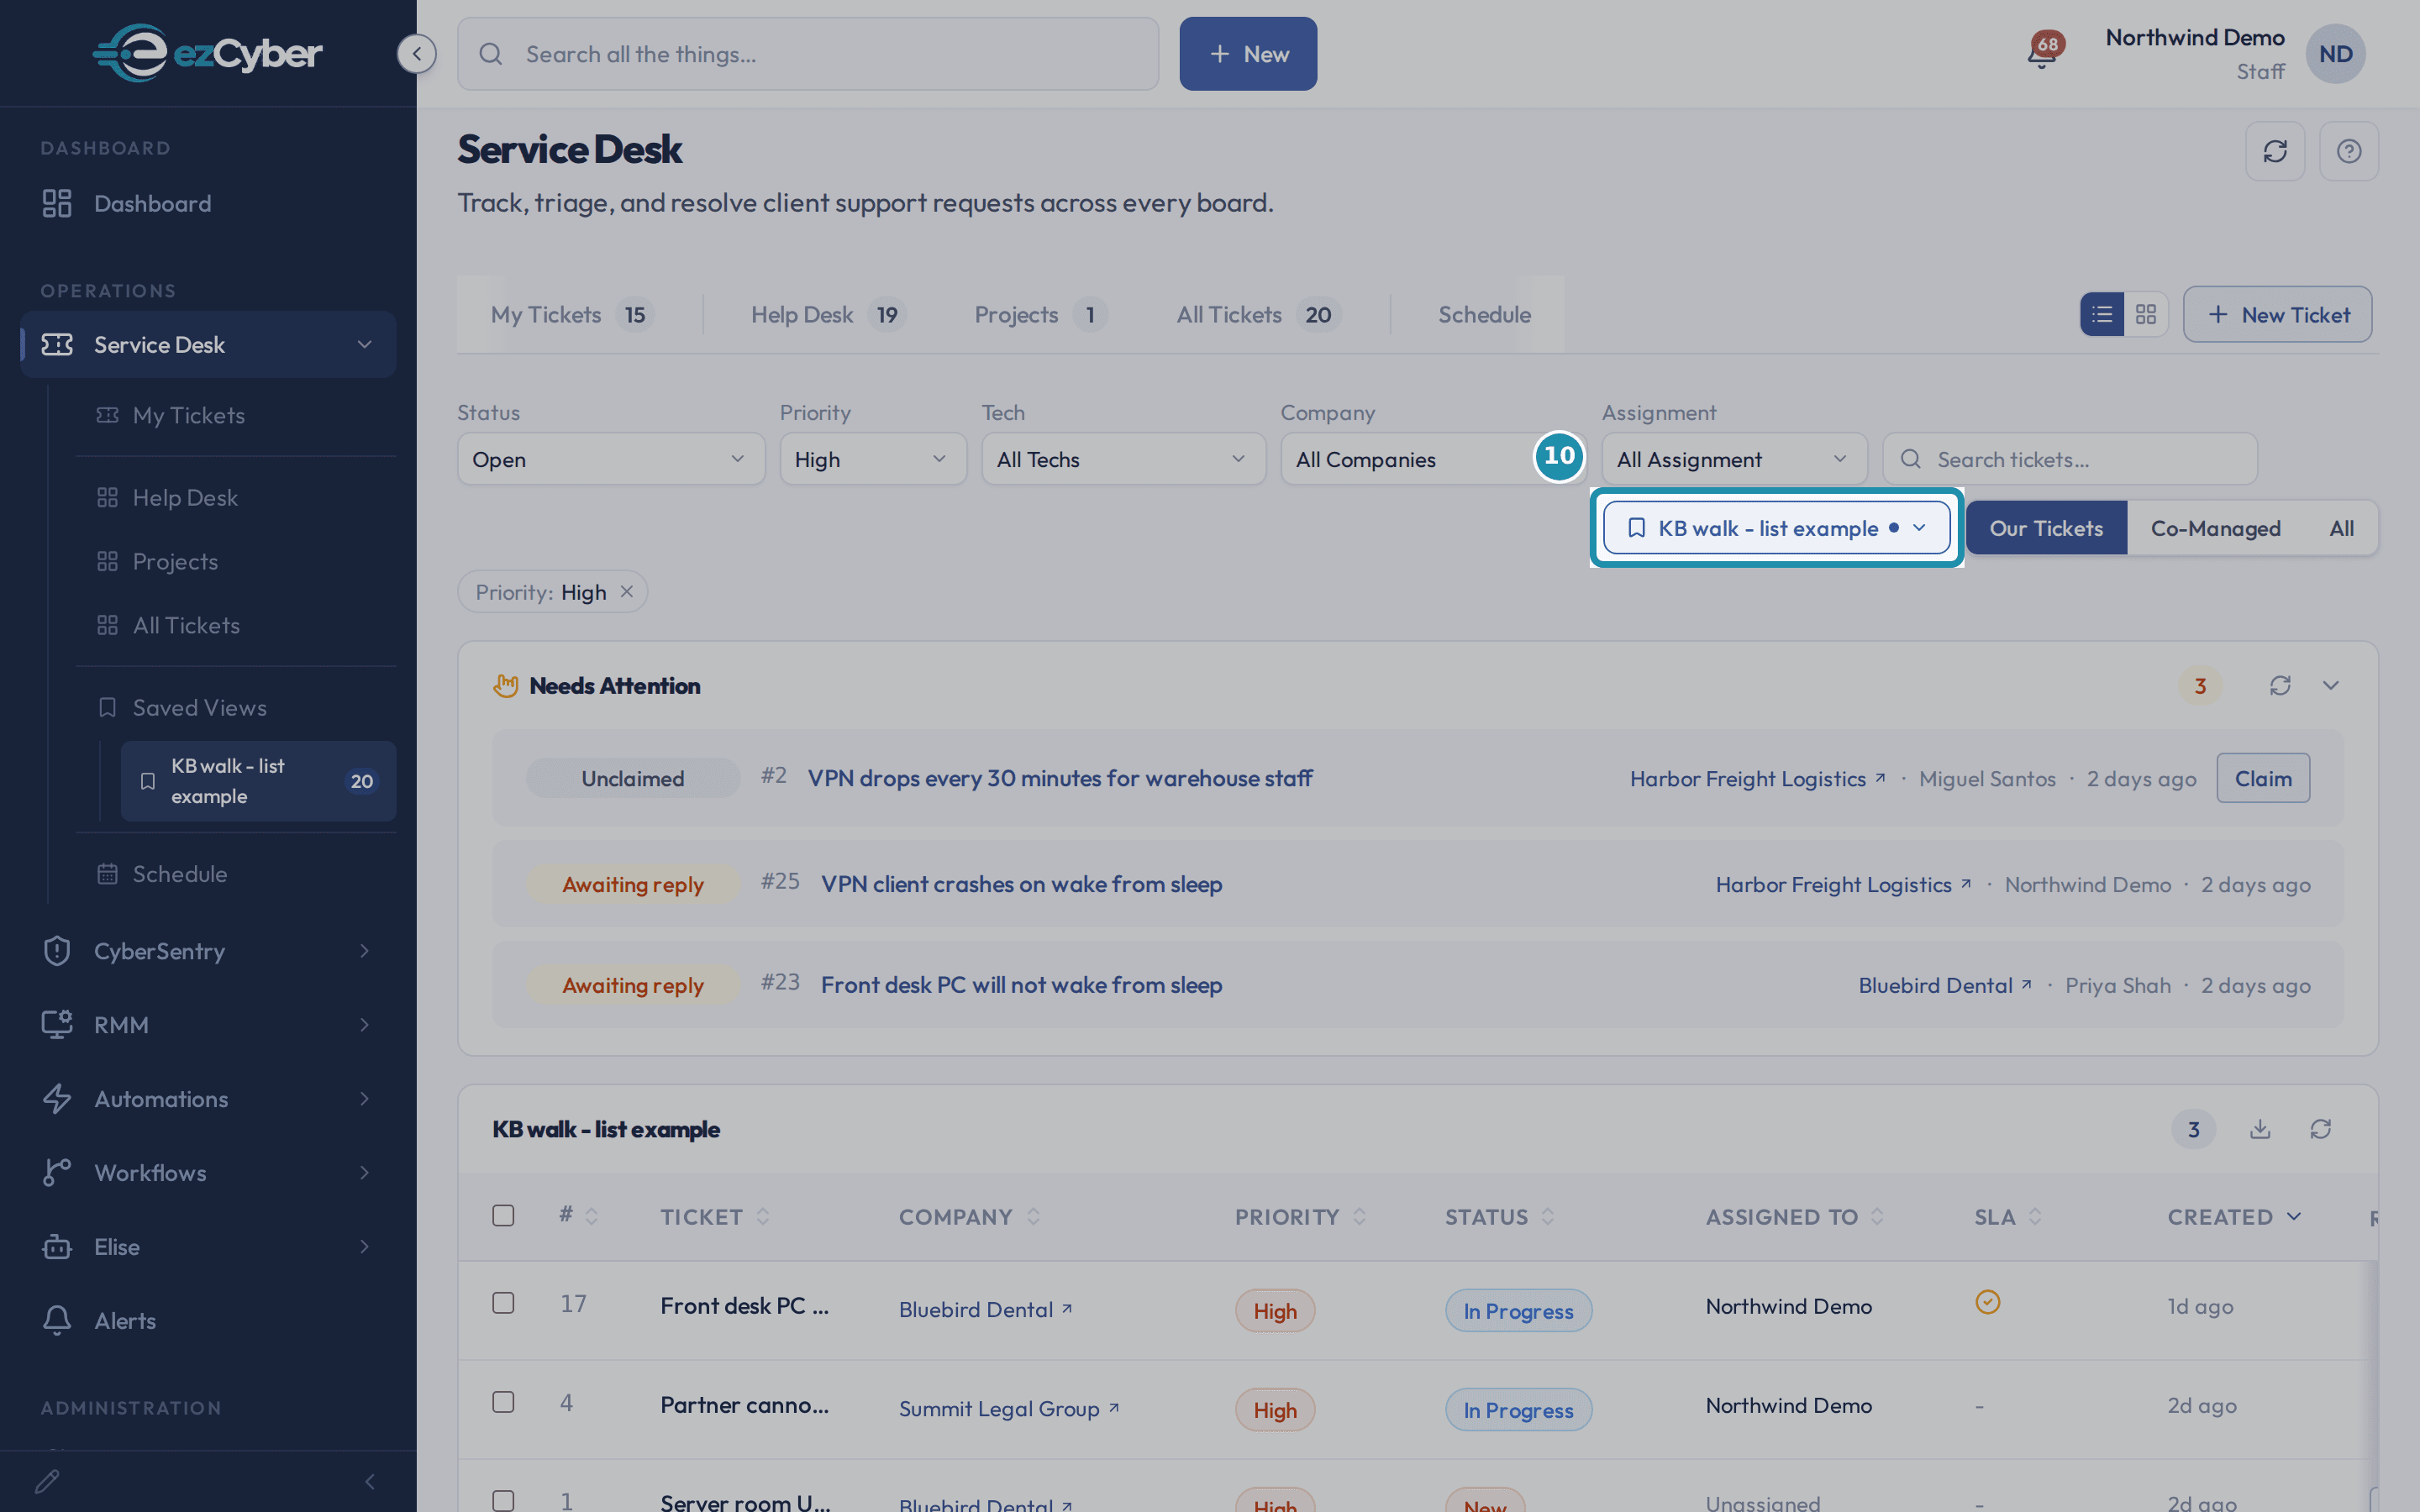Refresh the Service Desk page
2420x1512 pixels.
2275,151
